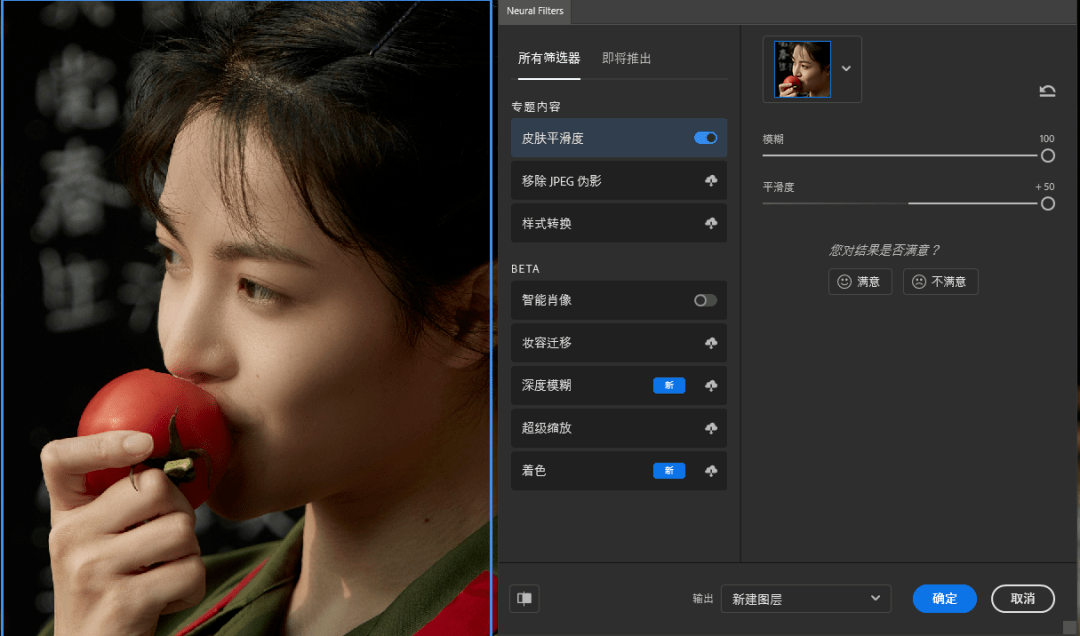Disable the 皮肤平滑度 toggle switch
Viewport: 1080px width, 636px height.
pos(705,138)
